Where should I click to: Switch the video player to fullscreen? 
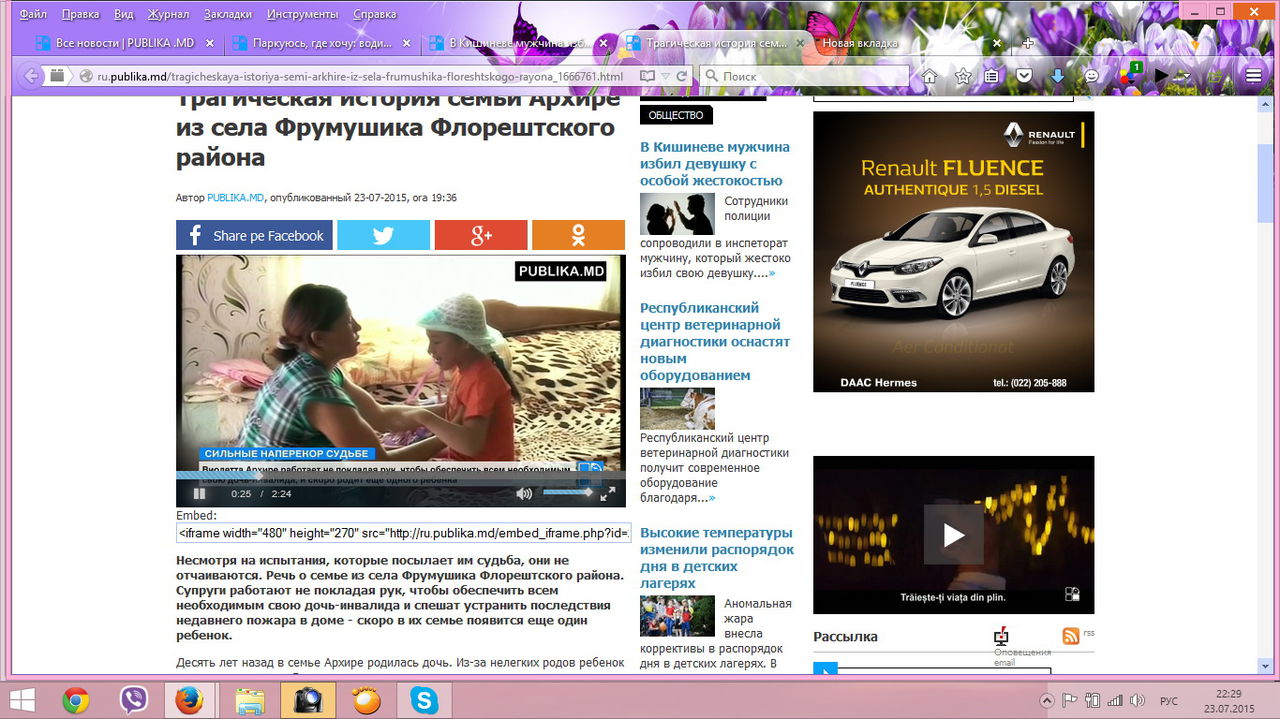tap(608, 494)
